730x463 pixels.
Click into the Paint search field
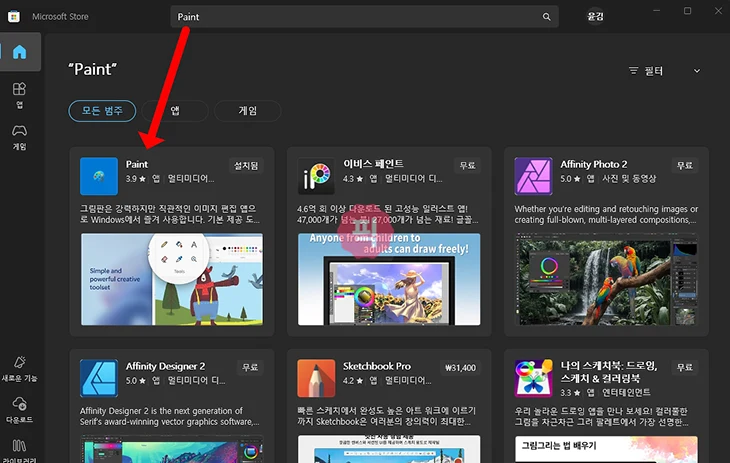(x=364, y=17)
